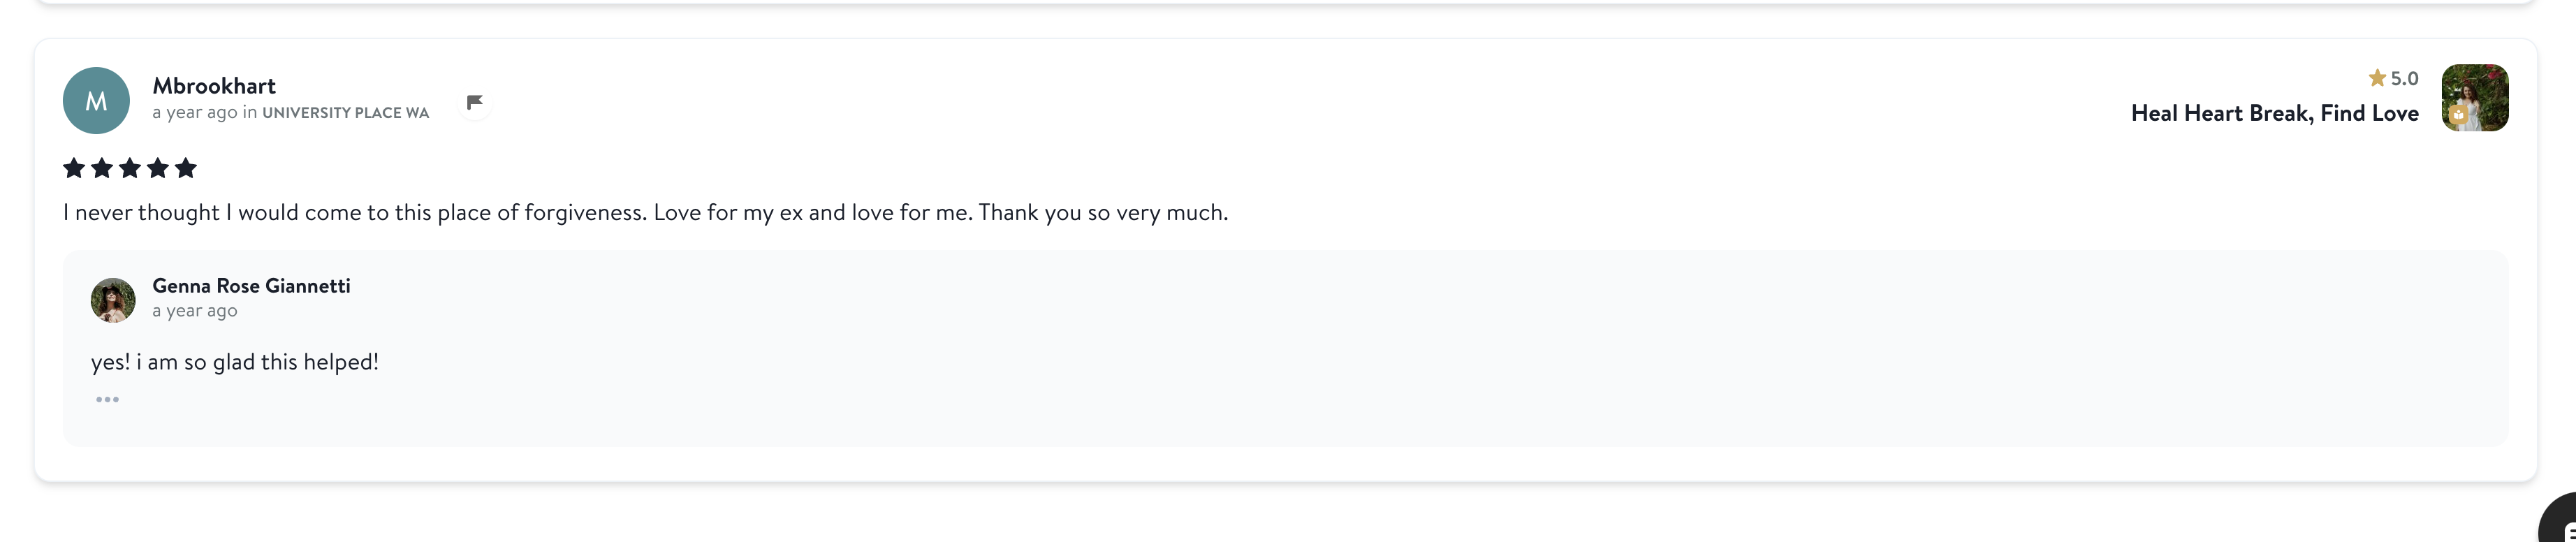Screen dimensions: 2576x542
Task: Click the fourth star in review rating
Action: click(x=158, y=168)
